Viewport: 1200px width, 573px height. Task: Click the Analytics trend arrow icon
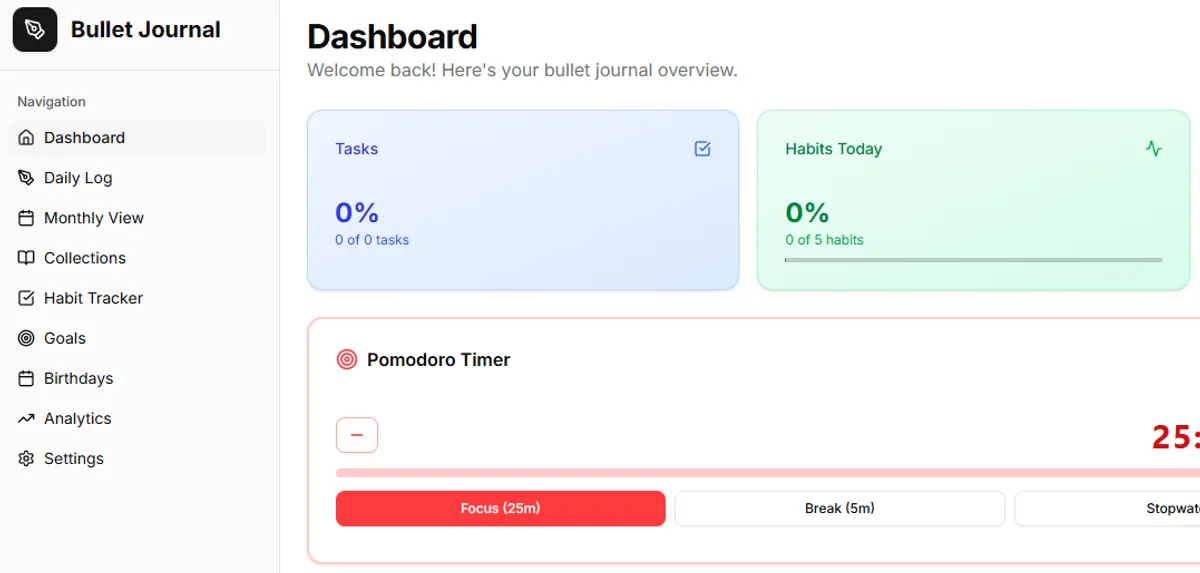(26, 418)
